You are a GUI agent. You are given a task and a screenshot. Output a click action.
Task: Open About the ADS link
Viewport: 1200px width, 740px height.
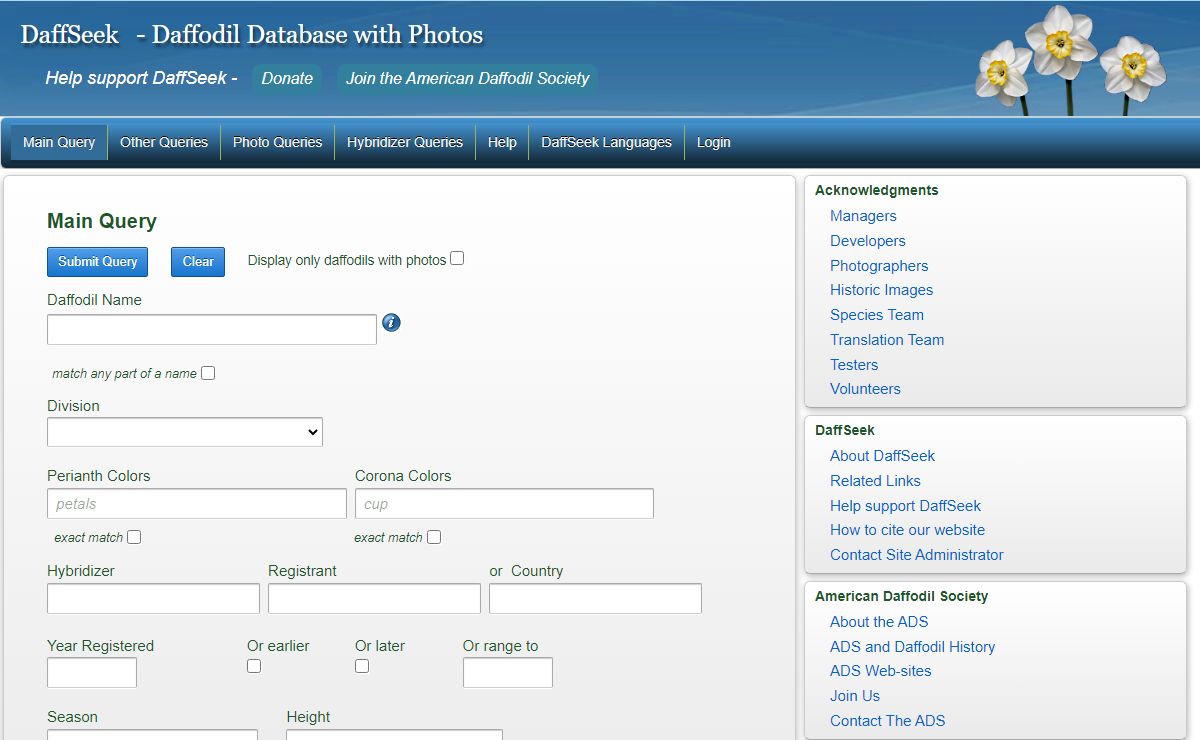click(879, 622)
